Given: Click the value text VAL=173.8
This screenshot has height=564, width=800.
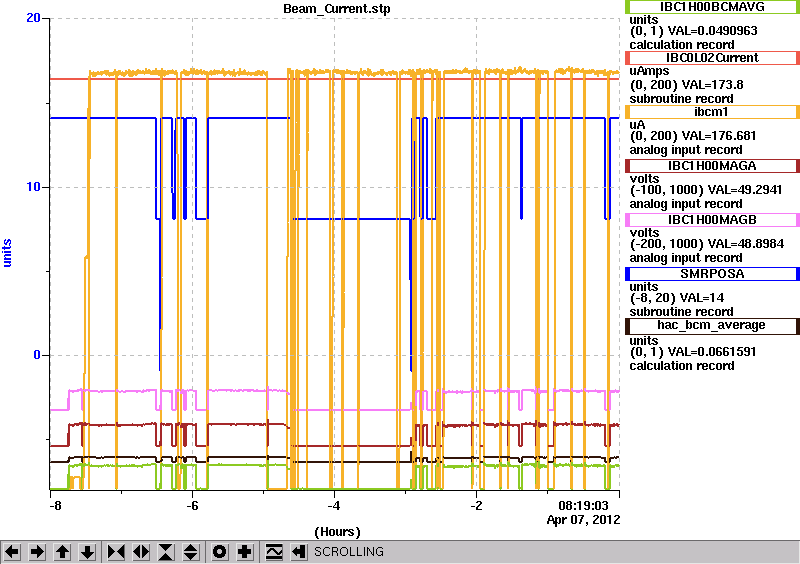Looking at the screenshot, I should (x=710, y=85).
